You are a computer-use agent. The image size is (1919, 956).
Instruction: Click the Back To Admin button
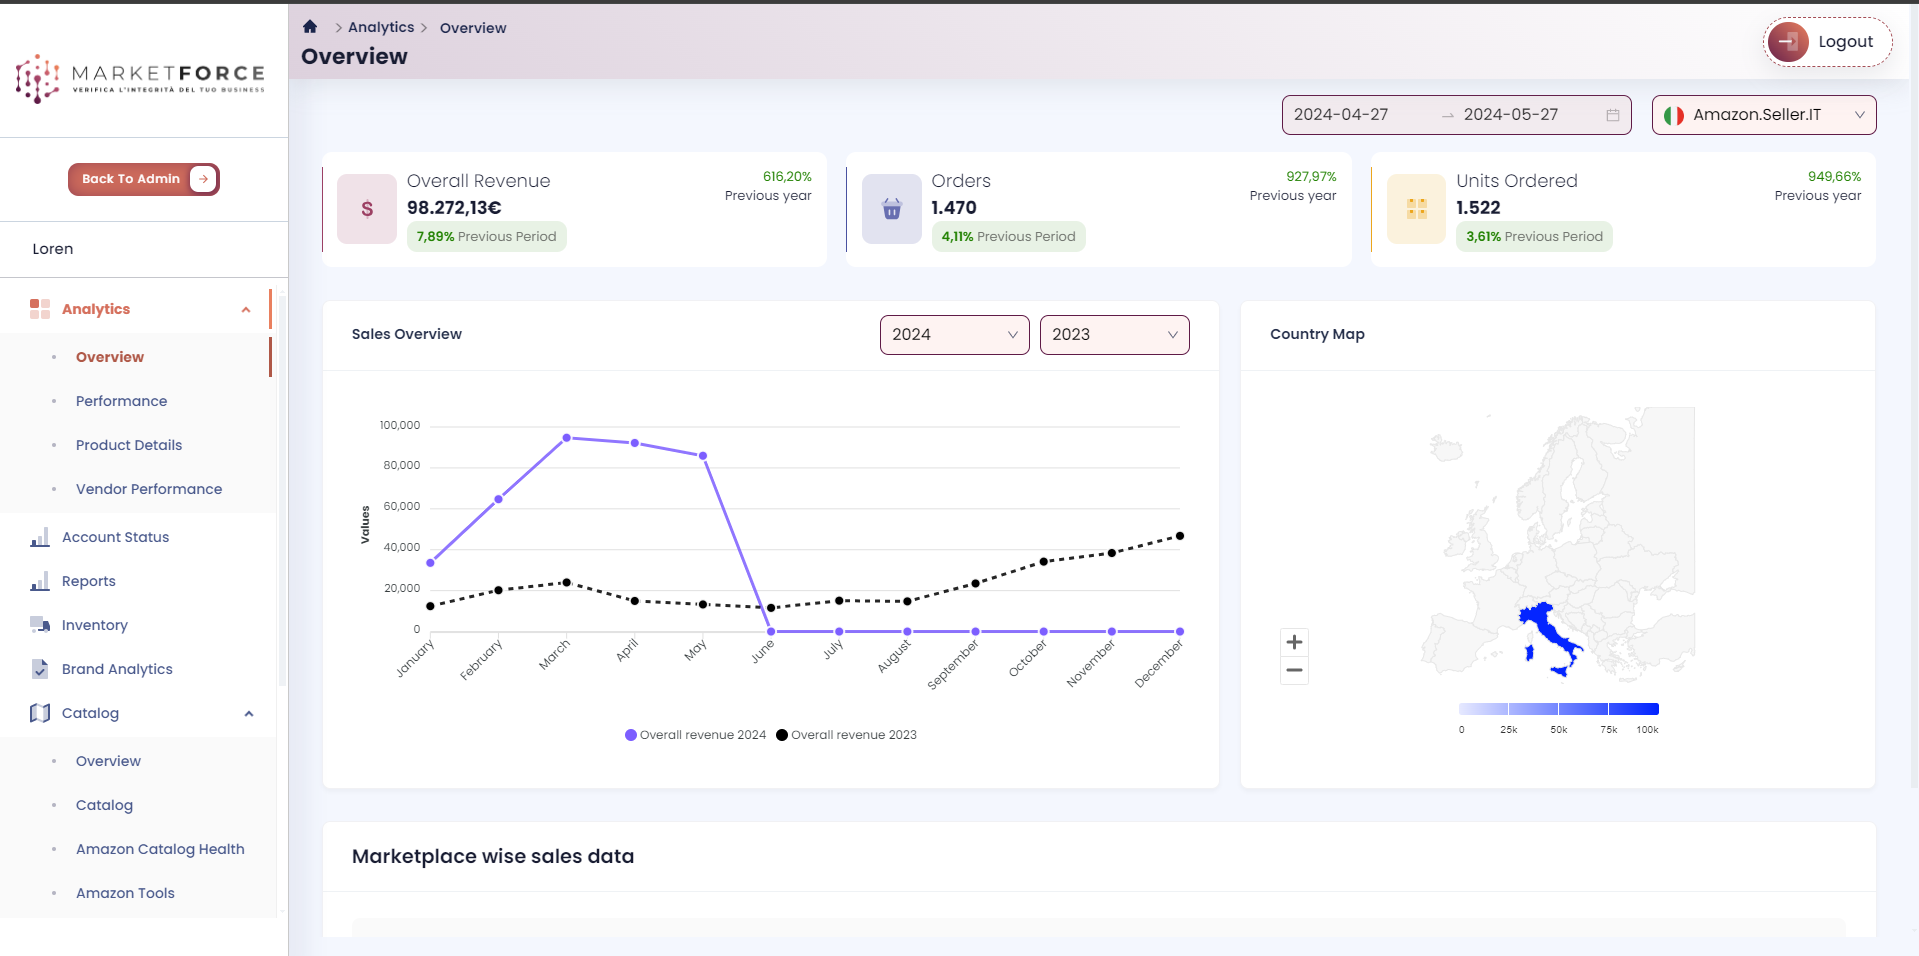pos(143,179)
